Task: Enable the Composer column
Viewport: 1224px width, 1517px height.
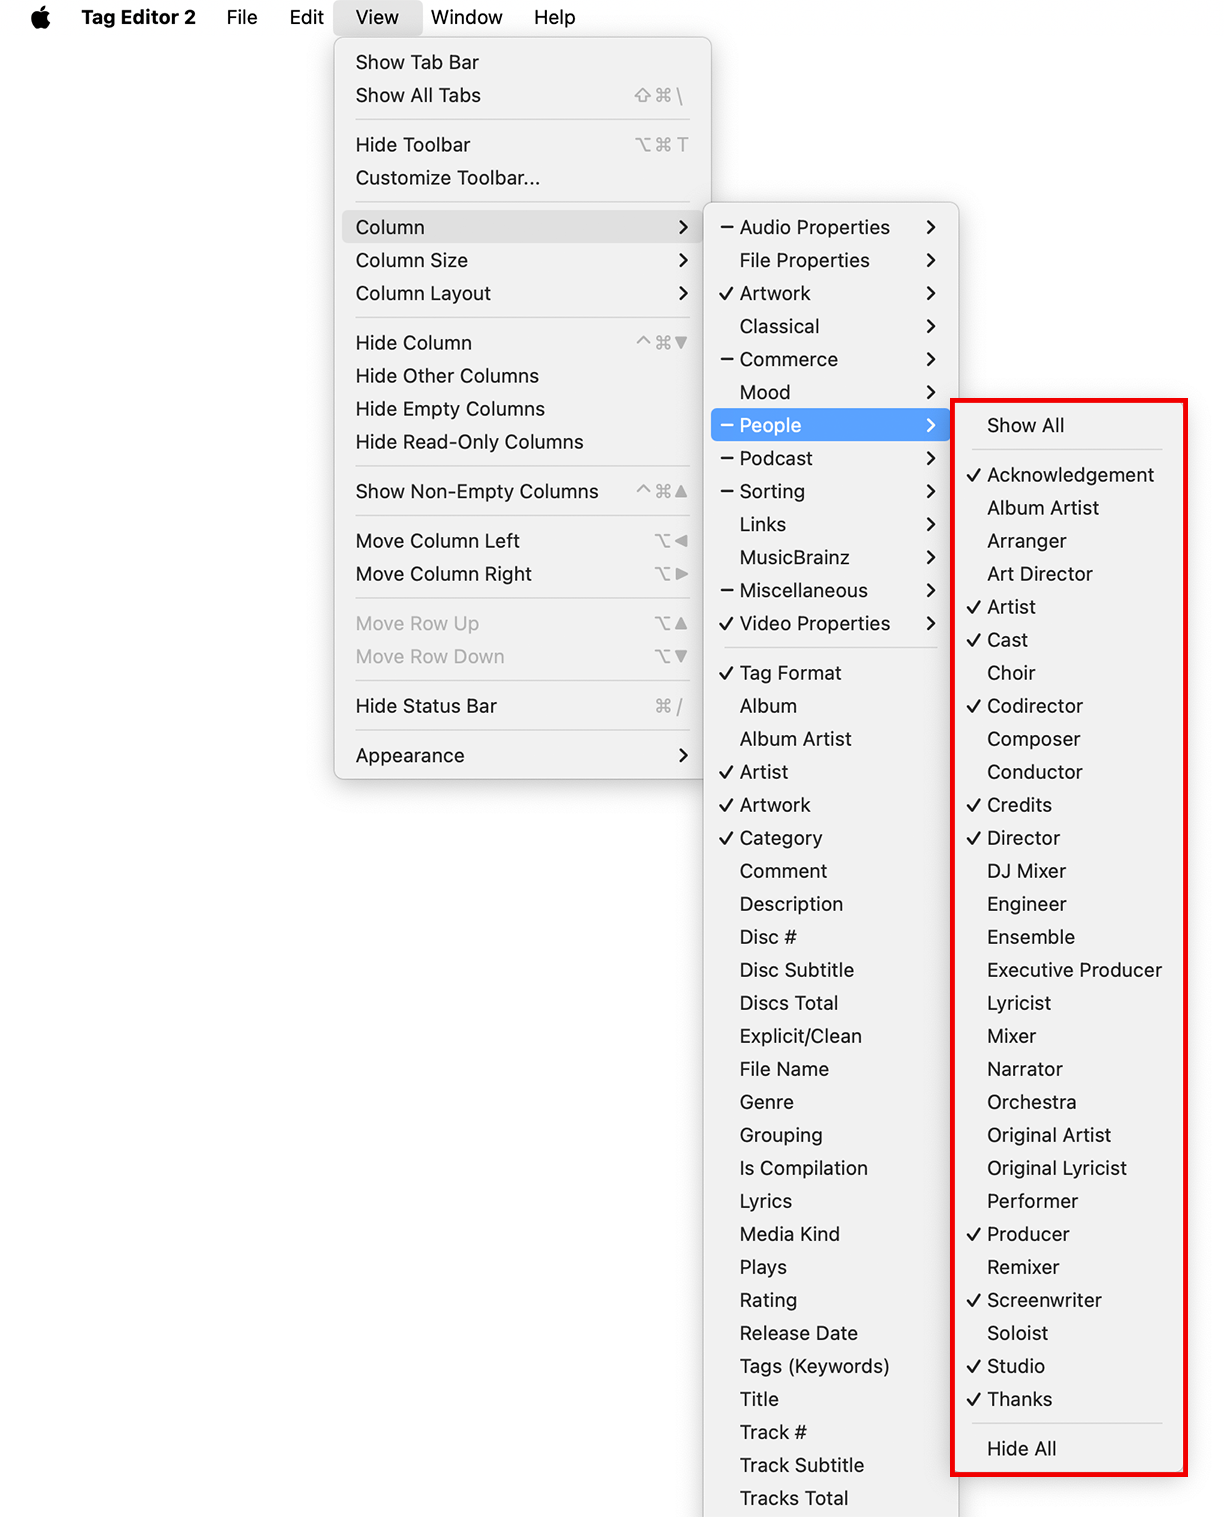Action: tap(1069, 739)
